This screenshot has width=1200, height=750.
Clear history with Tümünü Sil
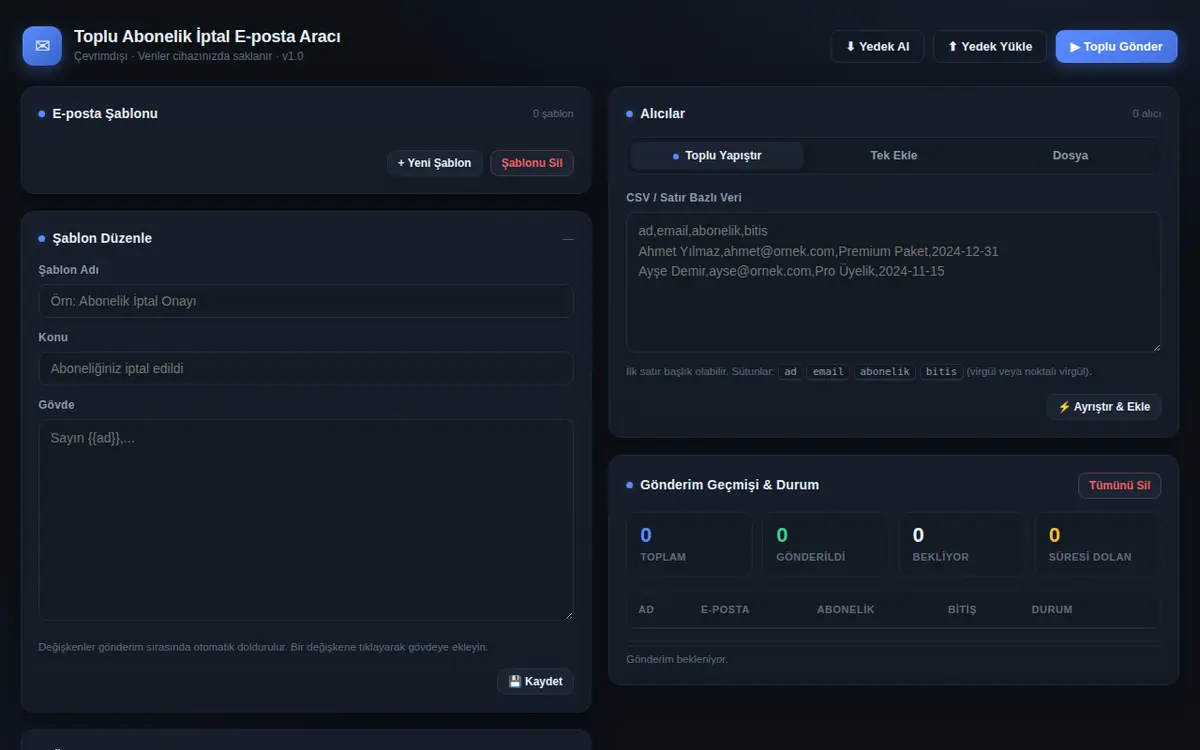point(1119,486)
